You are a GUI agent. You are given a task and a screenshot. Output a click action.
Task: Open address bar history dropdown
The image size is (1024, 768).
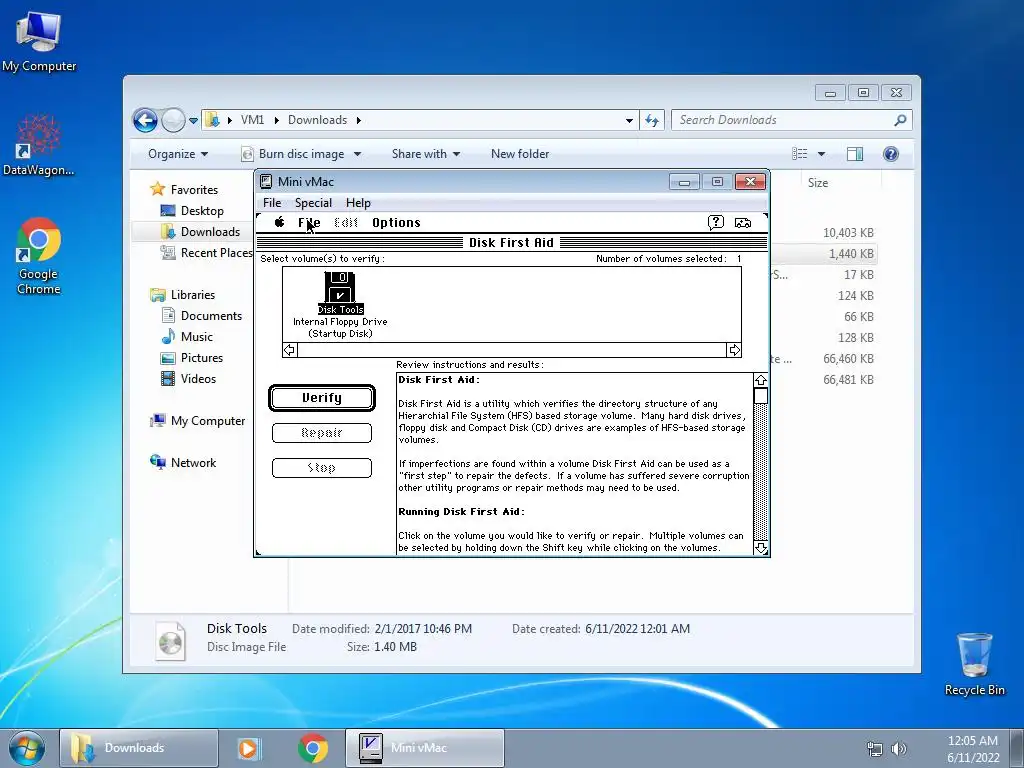coord(629,121)
